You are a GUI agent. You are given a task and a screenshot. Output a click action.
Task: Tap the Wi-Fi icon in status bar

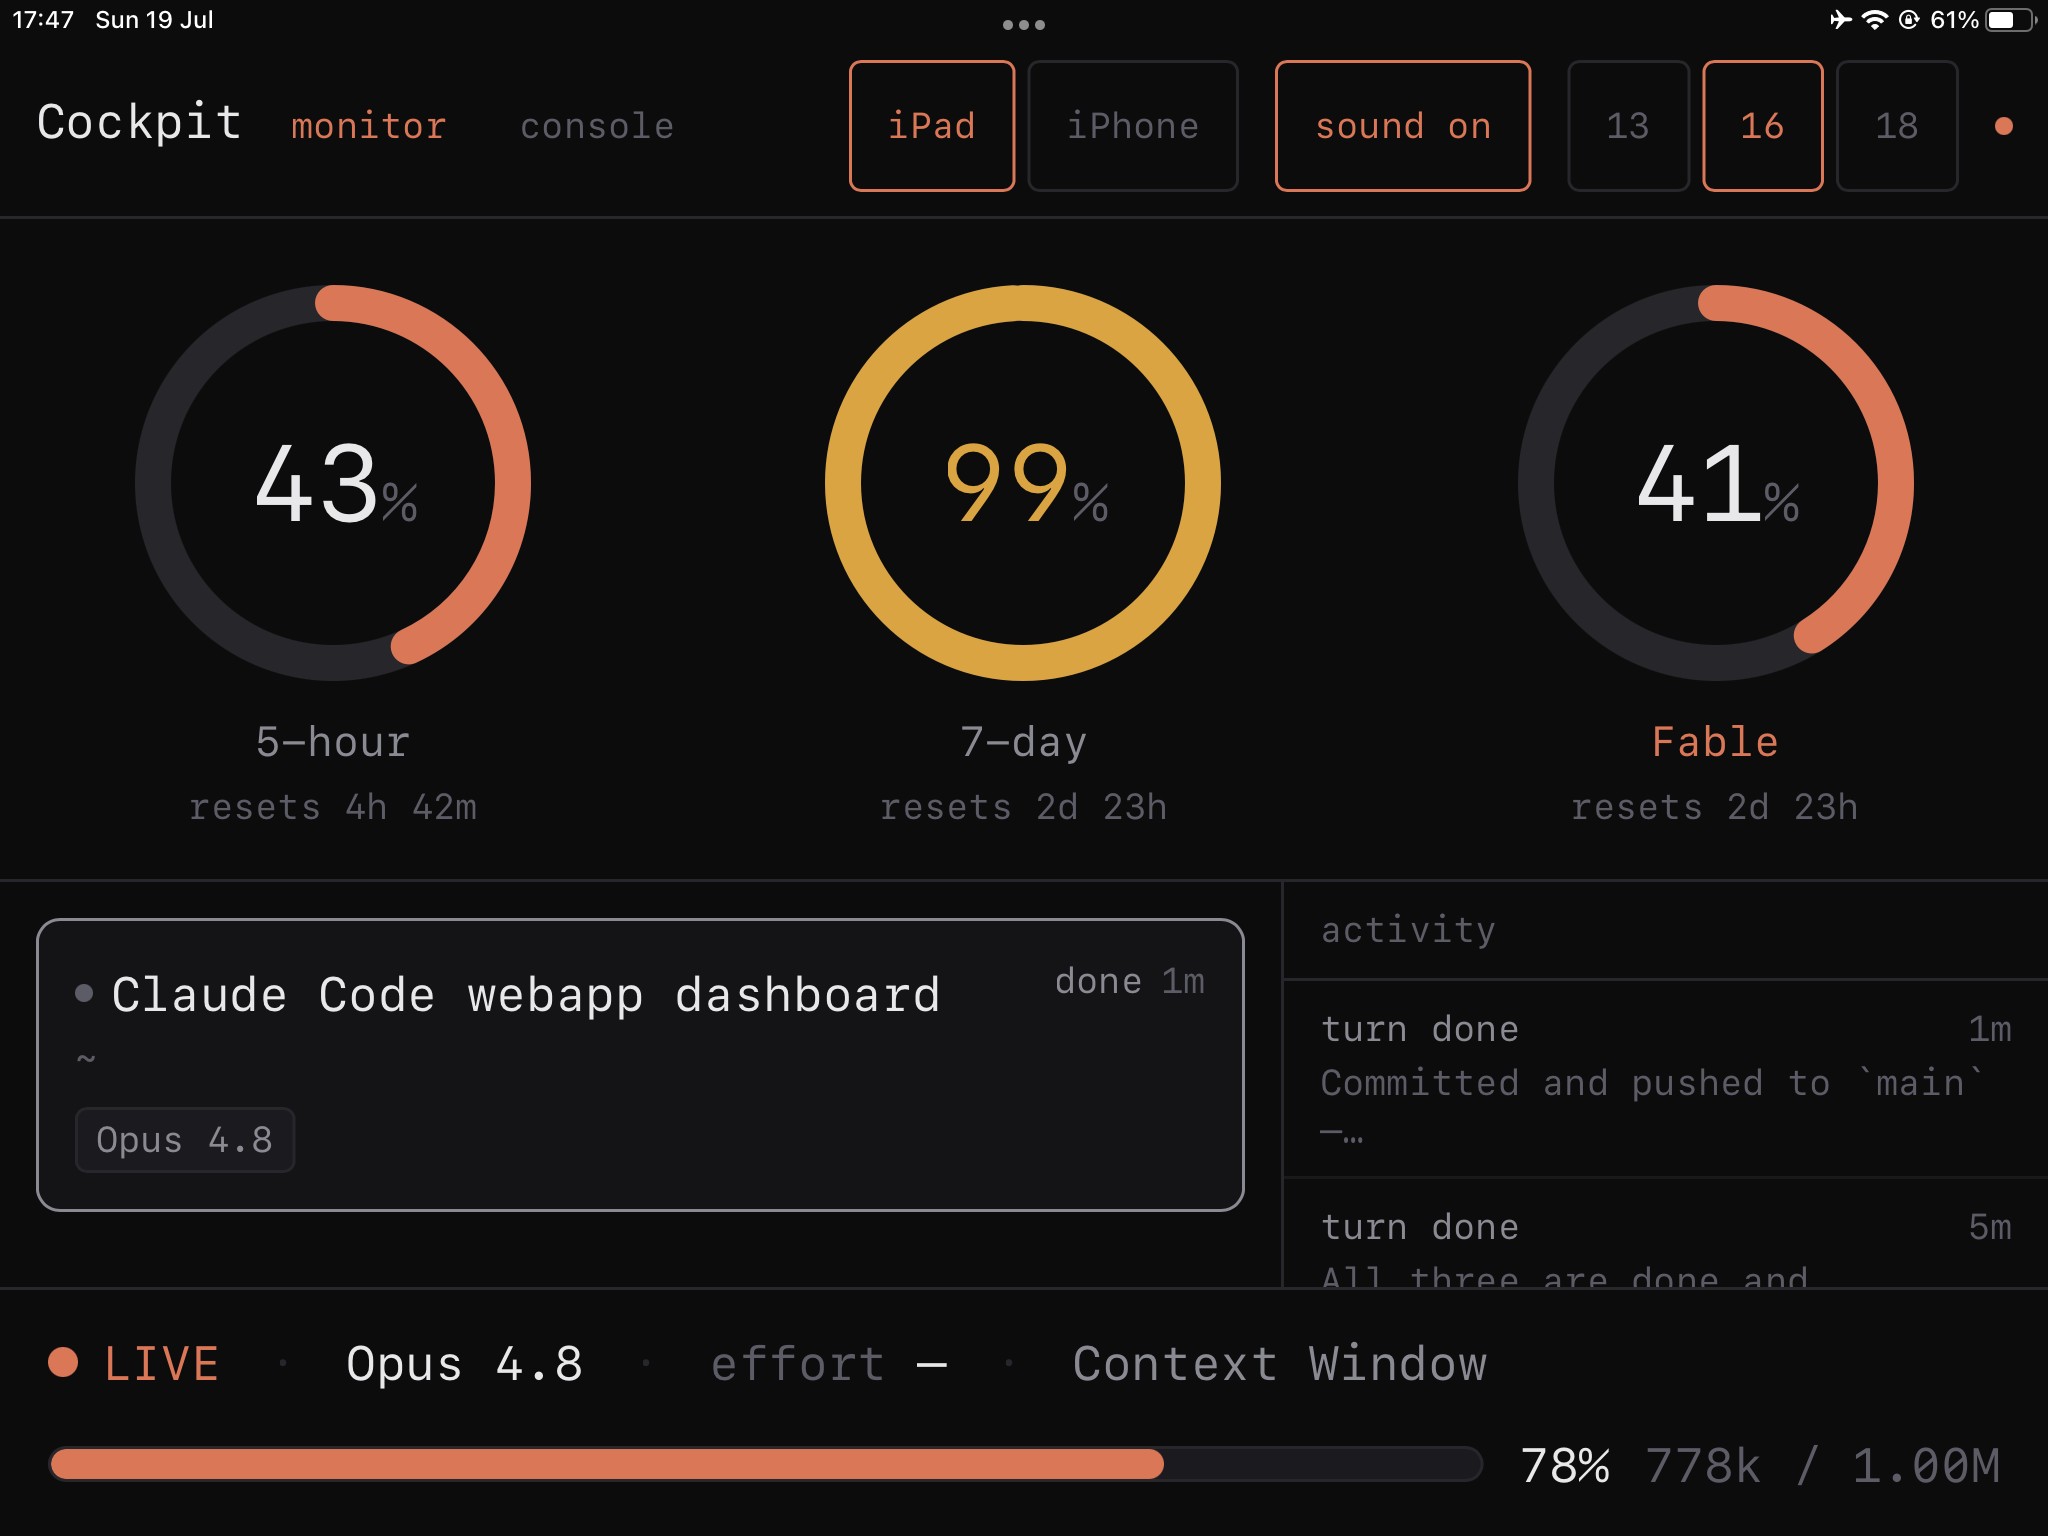click(1874, 20)
